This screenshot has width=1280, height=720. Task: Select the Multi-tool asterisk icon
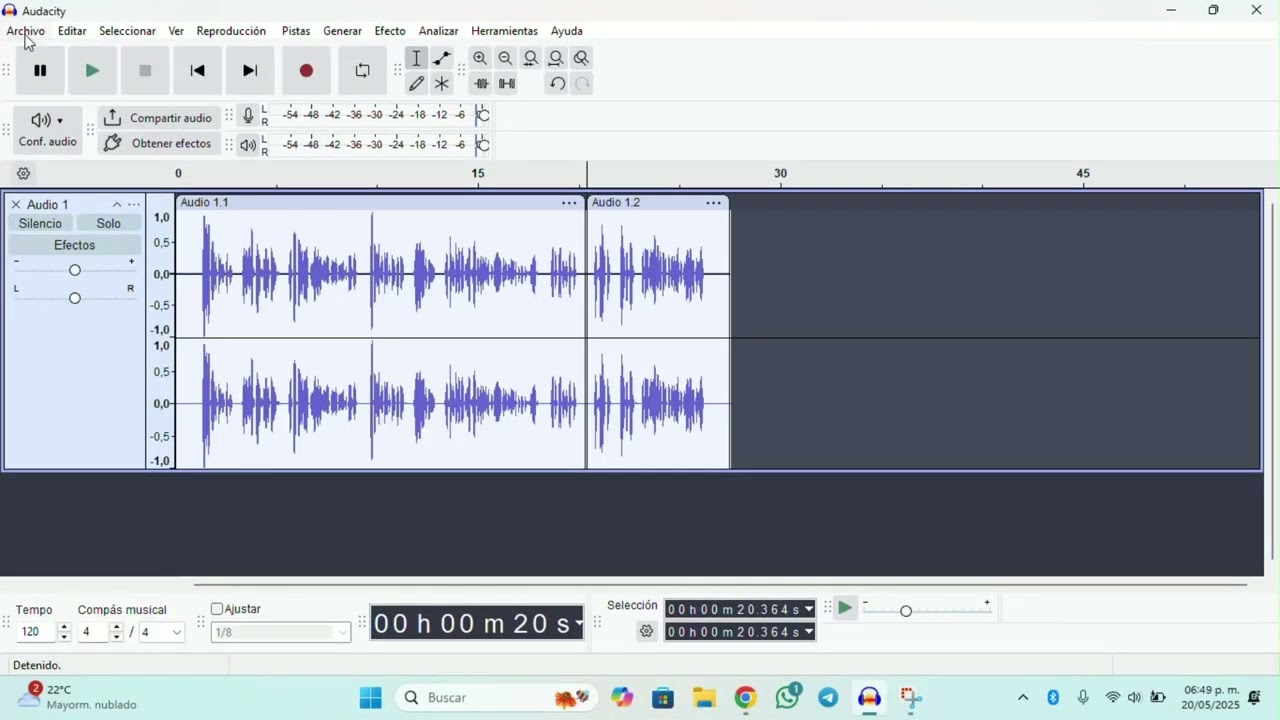(x=442, y=84)
